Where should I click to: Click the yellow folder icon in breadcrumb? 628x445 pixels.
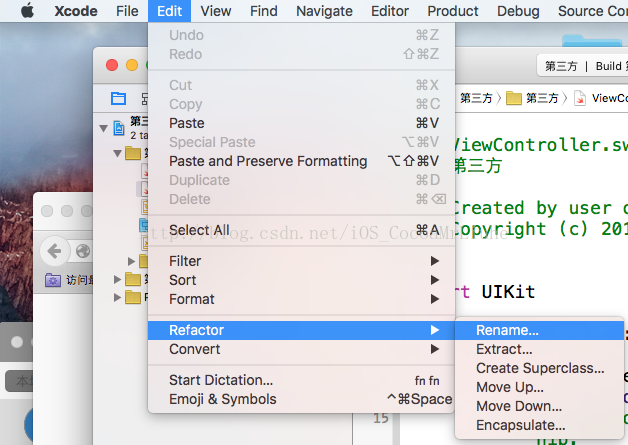click(514, 98)
